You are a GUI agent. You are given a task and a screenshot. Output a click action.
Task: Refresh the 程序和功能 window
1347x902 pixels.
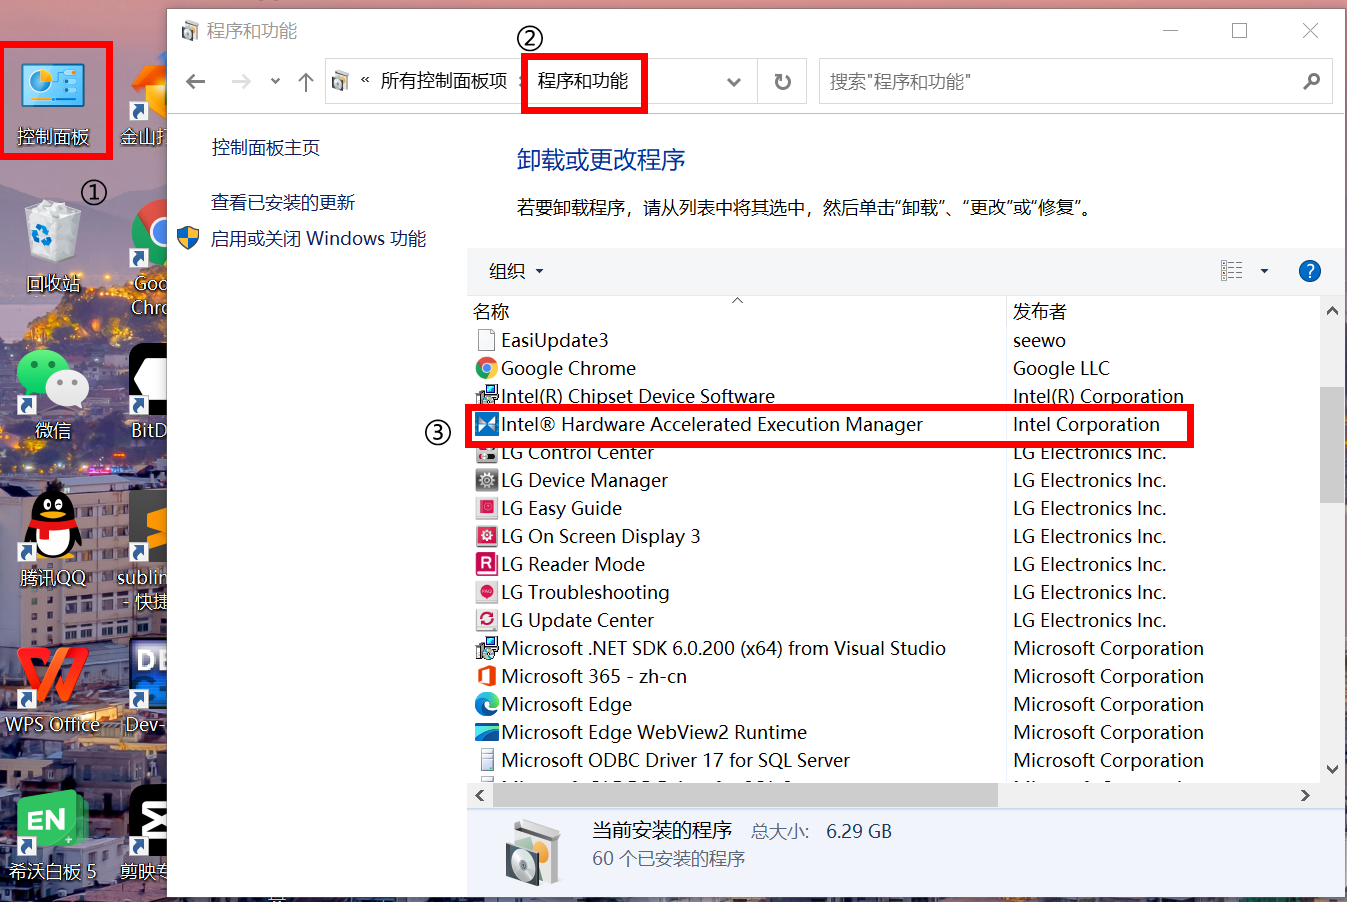tap(782, 82)
